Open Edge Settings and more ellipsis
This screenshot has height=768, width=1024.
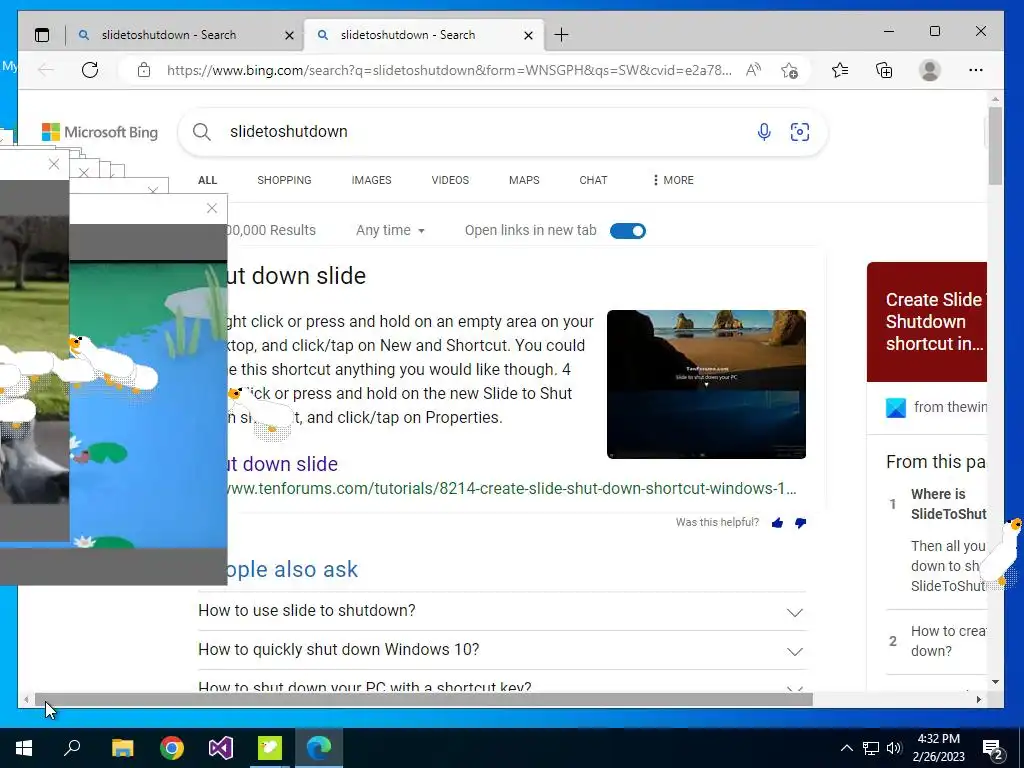click(x=976, y=70)
